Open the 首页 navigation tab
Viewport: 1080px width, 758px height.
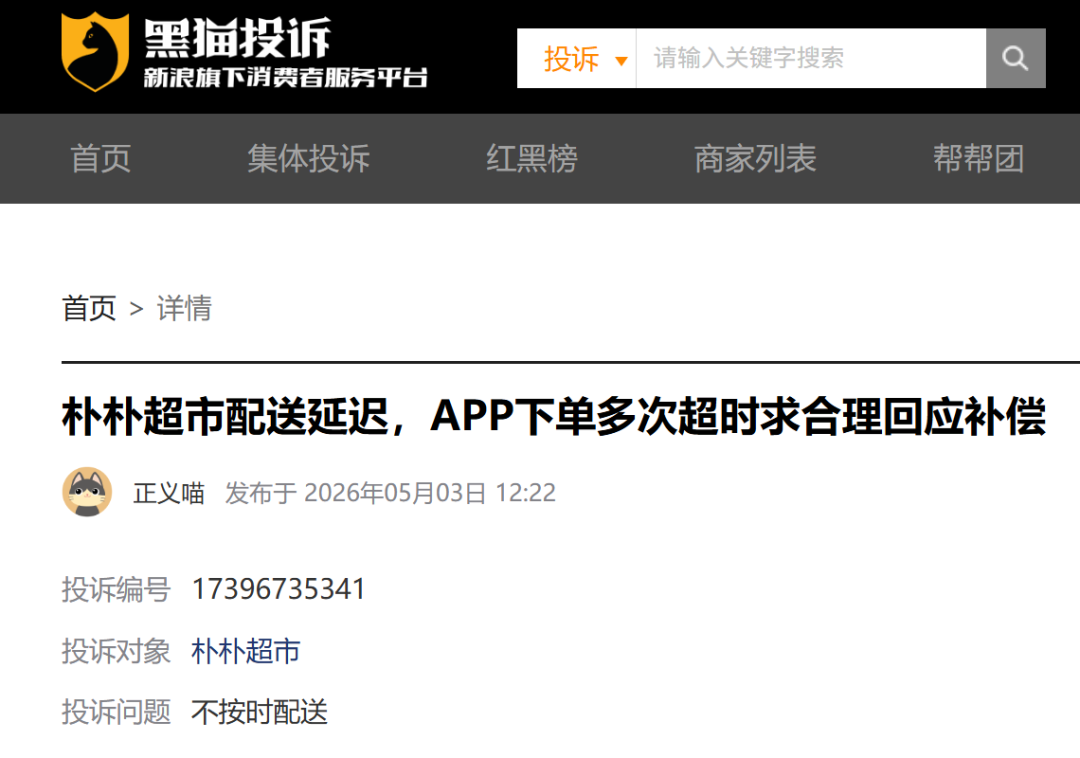pyautogui.click(x=101, y=159)
